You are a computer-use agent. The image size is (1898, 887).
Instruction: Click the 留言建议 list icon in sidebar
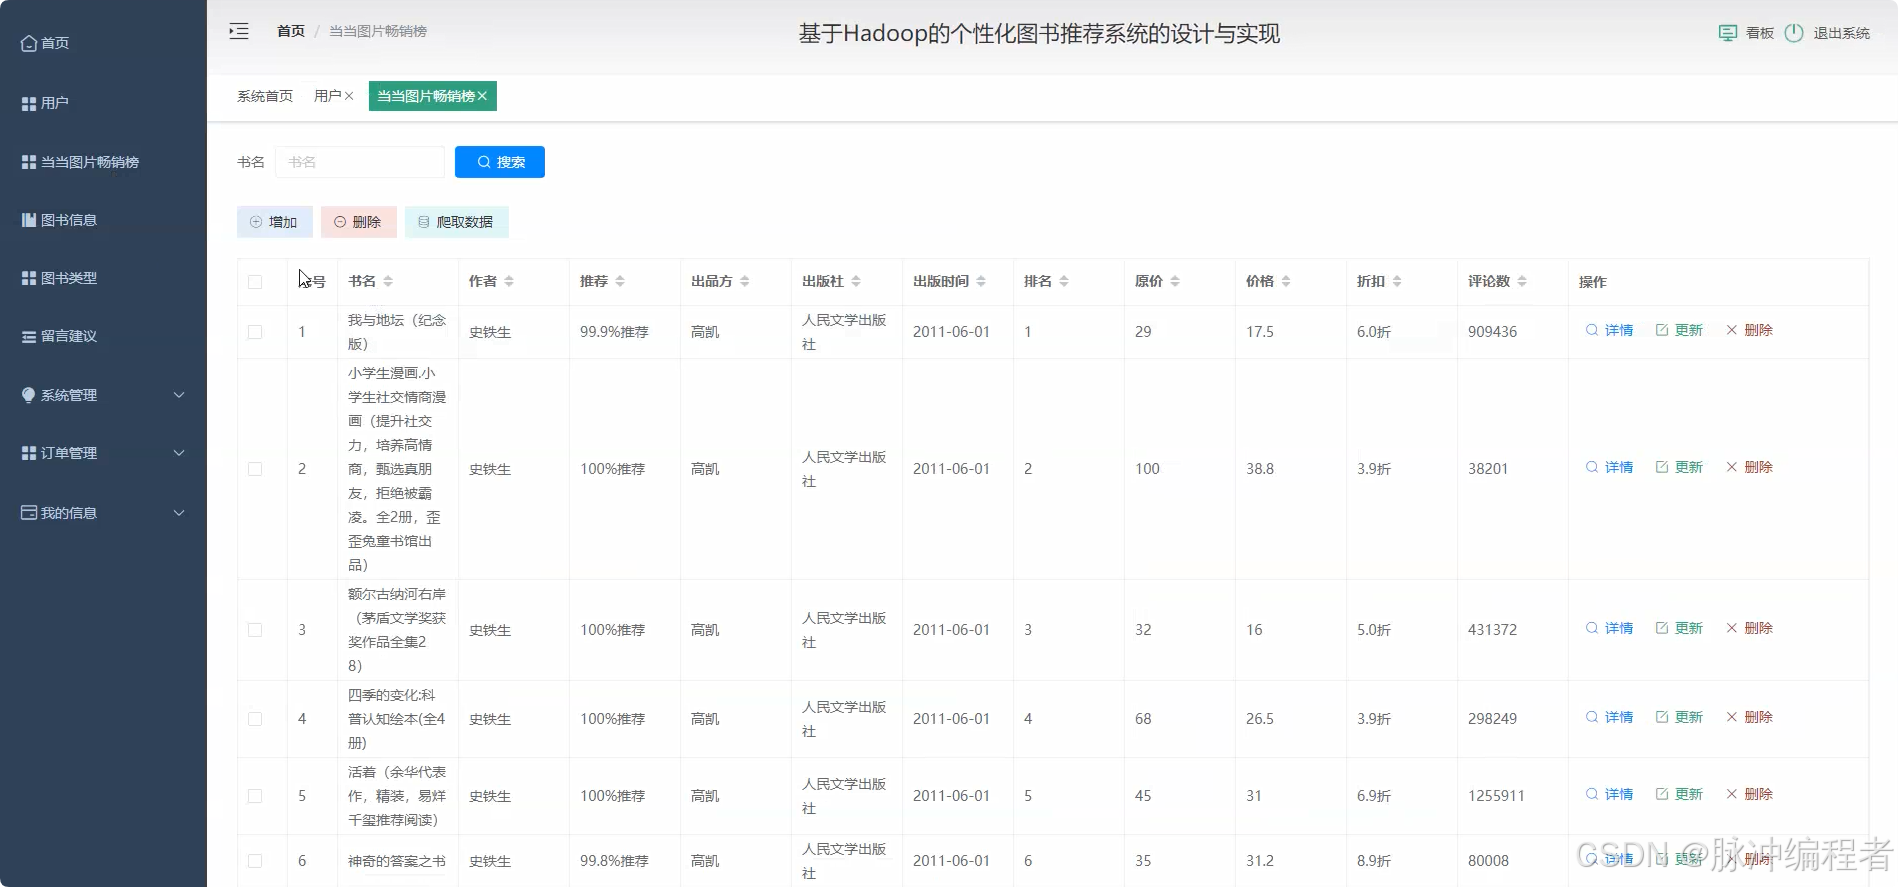[x=29, y=336]
